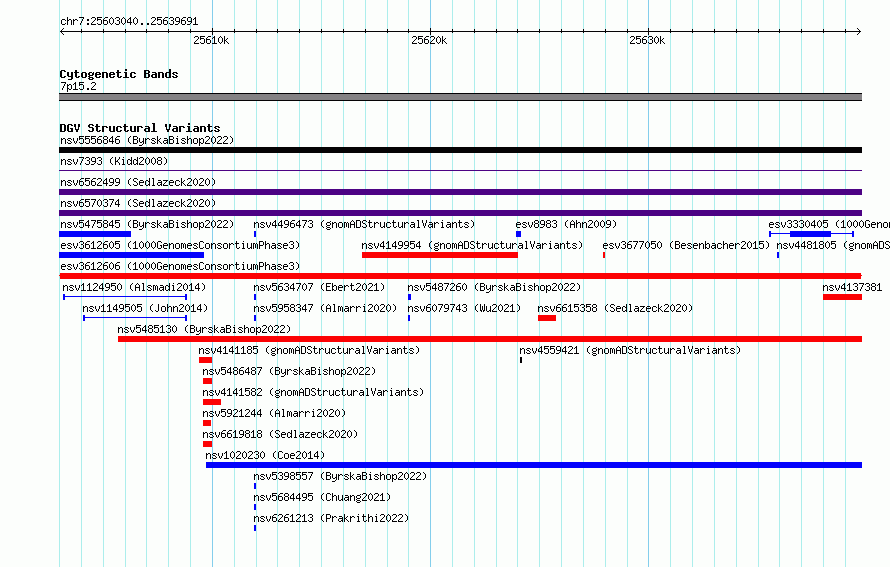
Task: Open nsv6615358 (Sedlazeck2020) label
Action: 615,308
